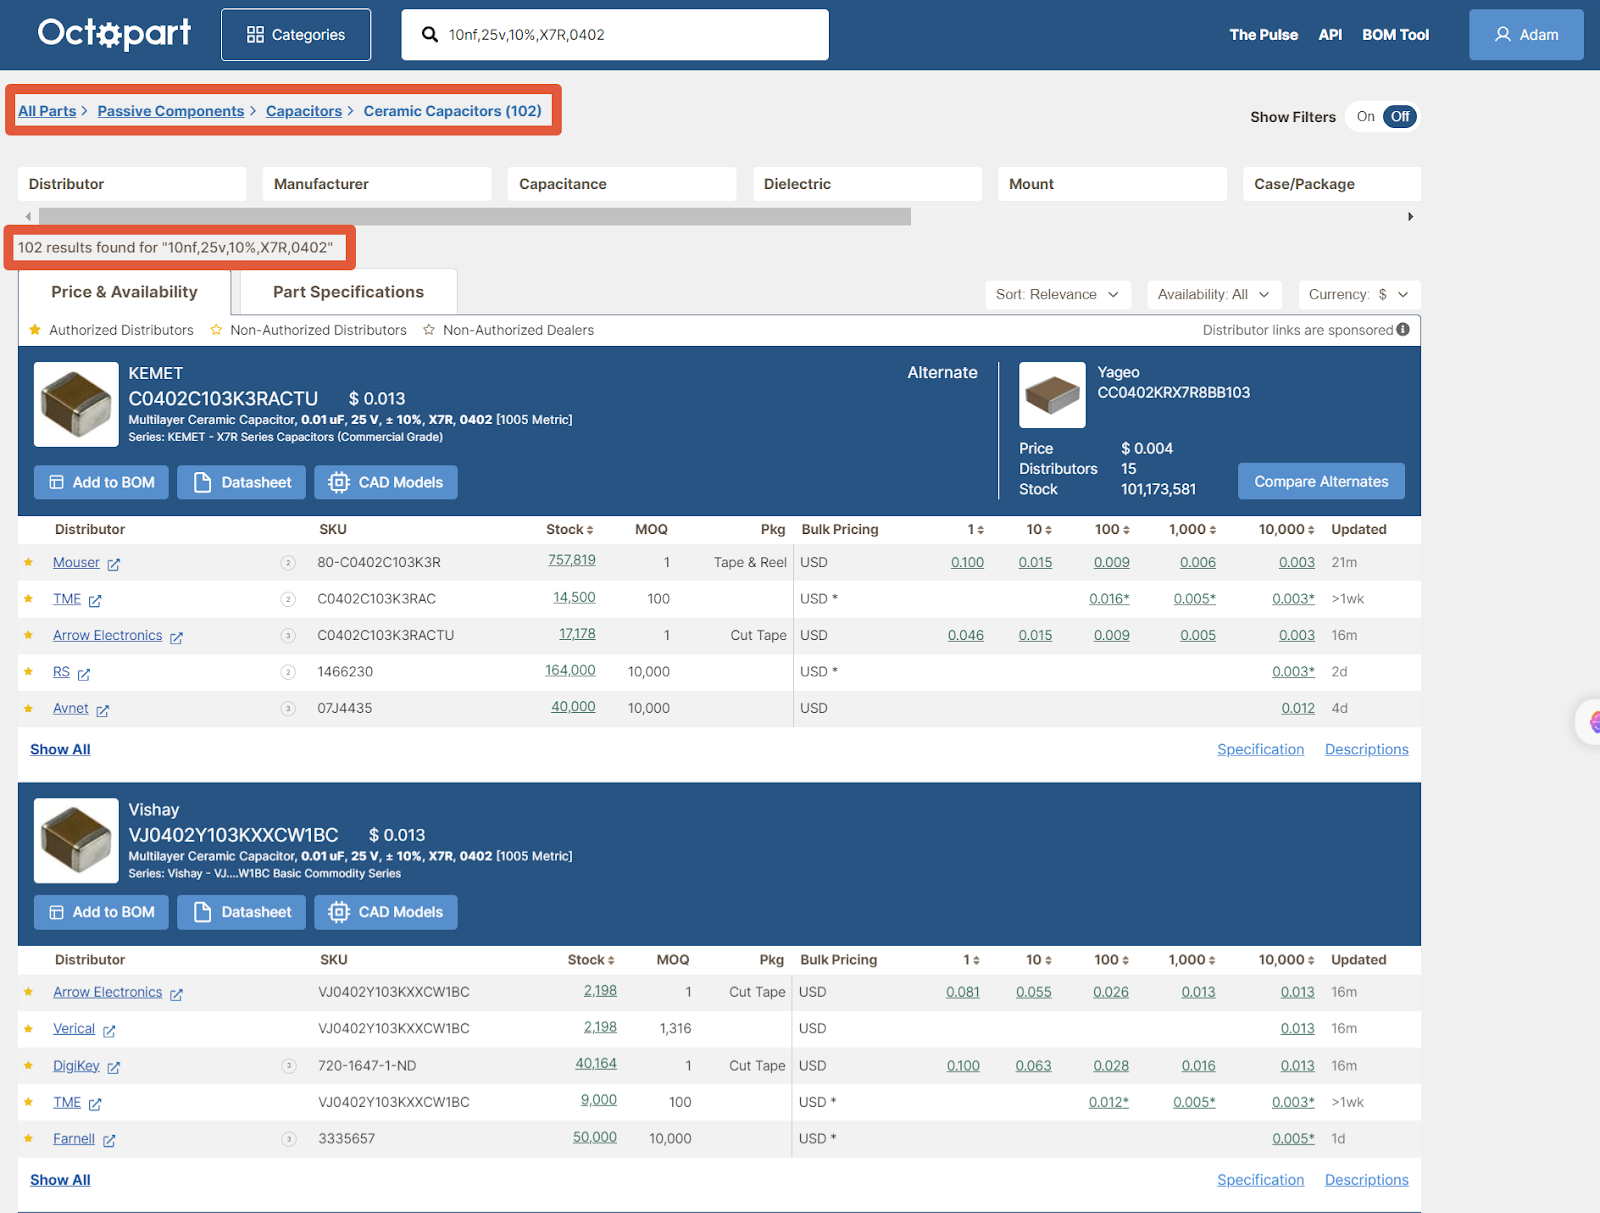1600x1213 pixels.
Task: Add Vishay VJ0402Y103KXXCW1BC to BOM
Action: (x=101, y=912)
